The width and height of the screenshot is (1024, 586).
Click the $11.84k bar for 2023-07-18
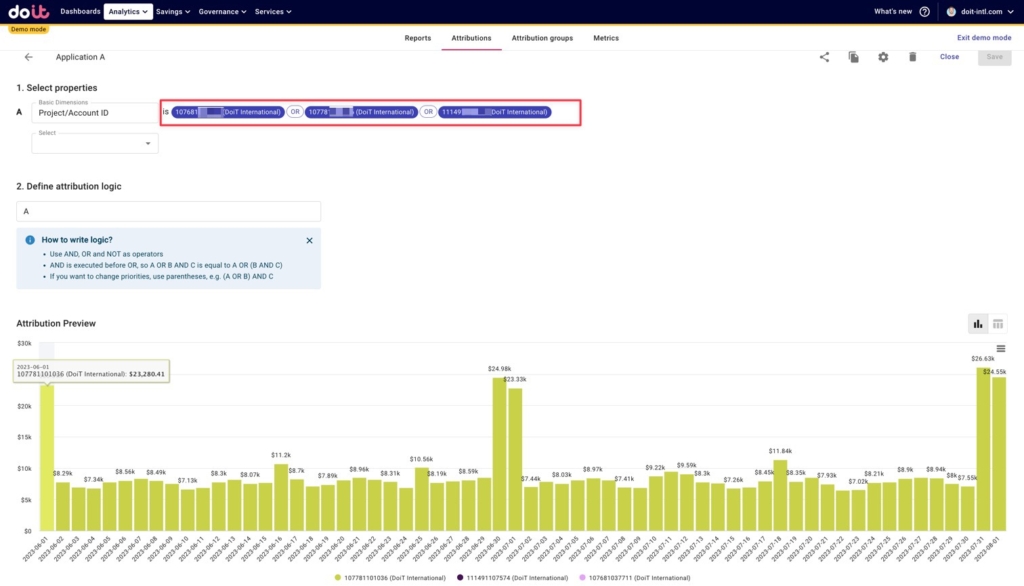[780, 495]
